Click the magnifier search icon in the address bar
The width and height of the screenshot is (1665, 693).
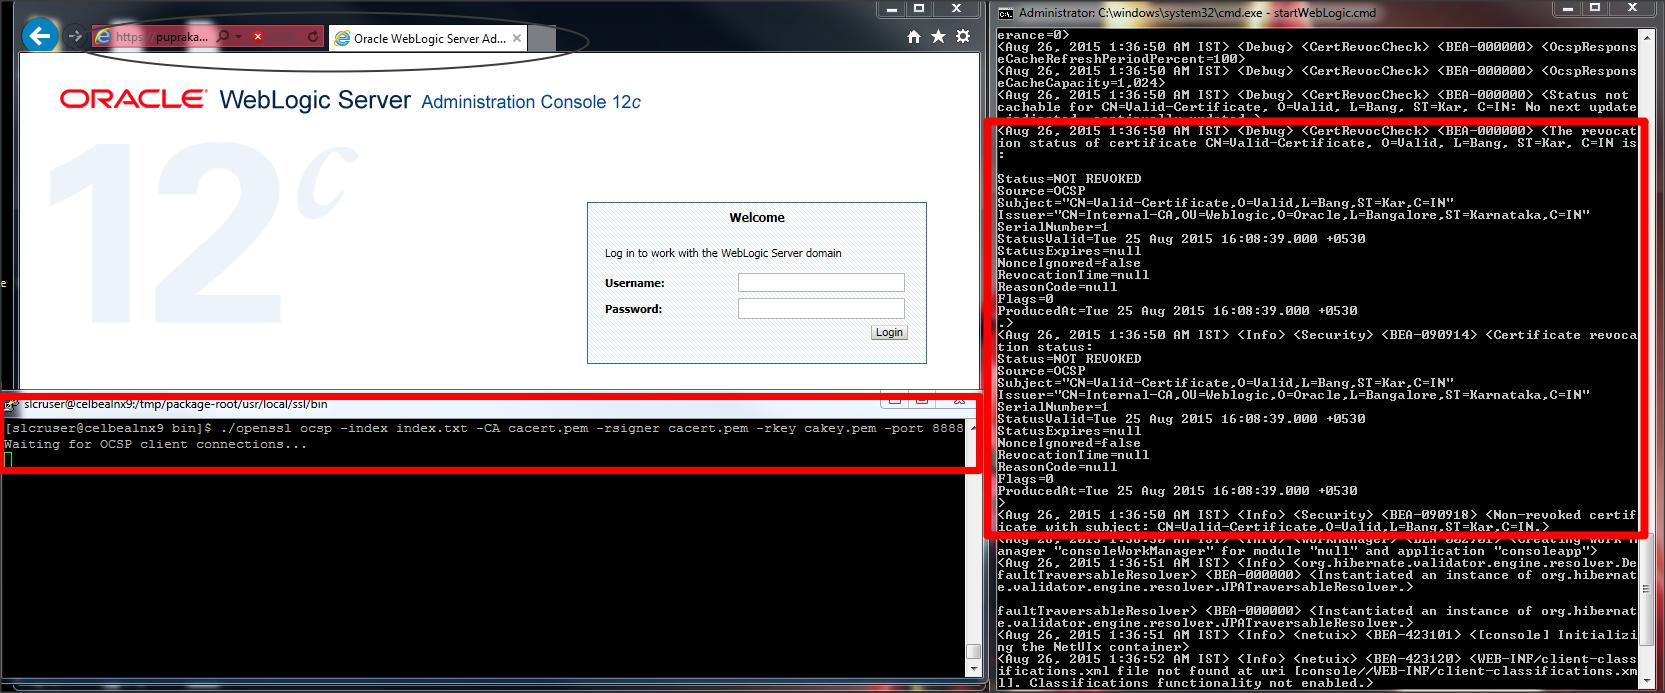pos(222,37)
